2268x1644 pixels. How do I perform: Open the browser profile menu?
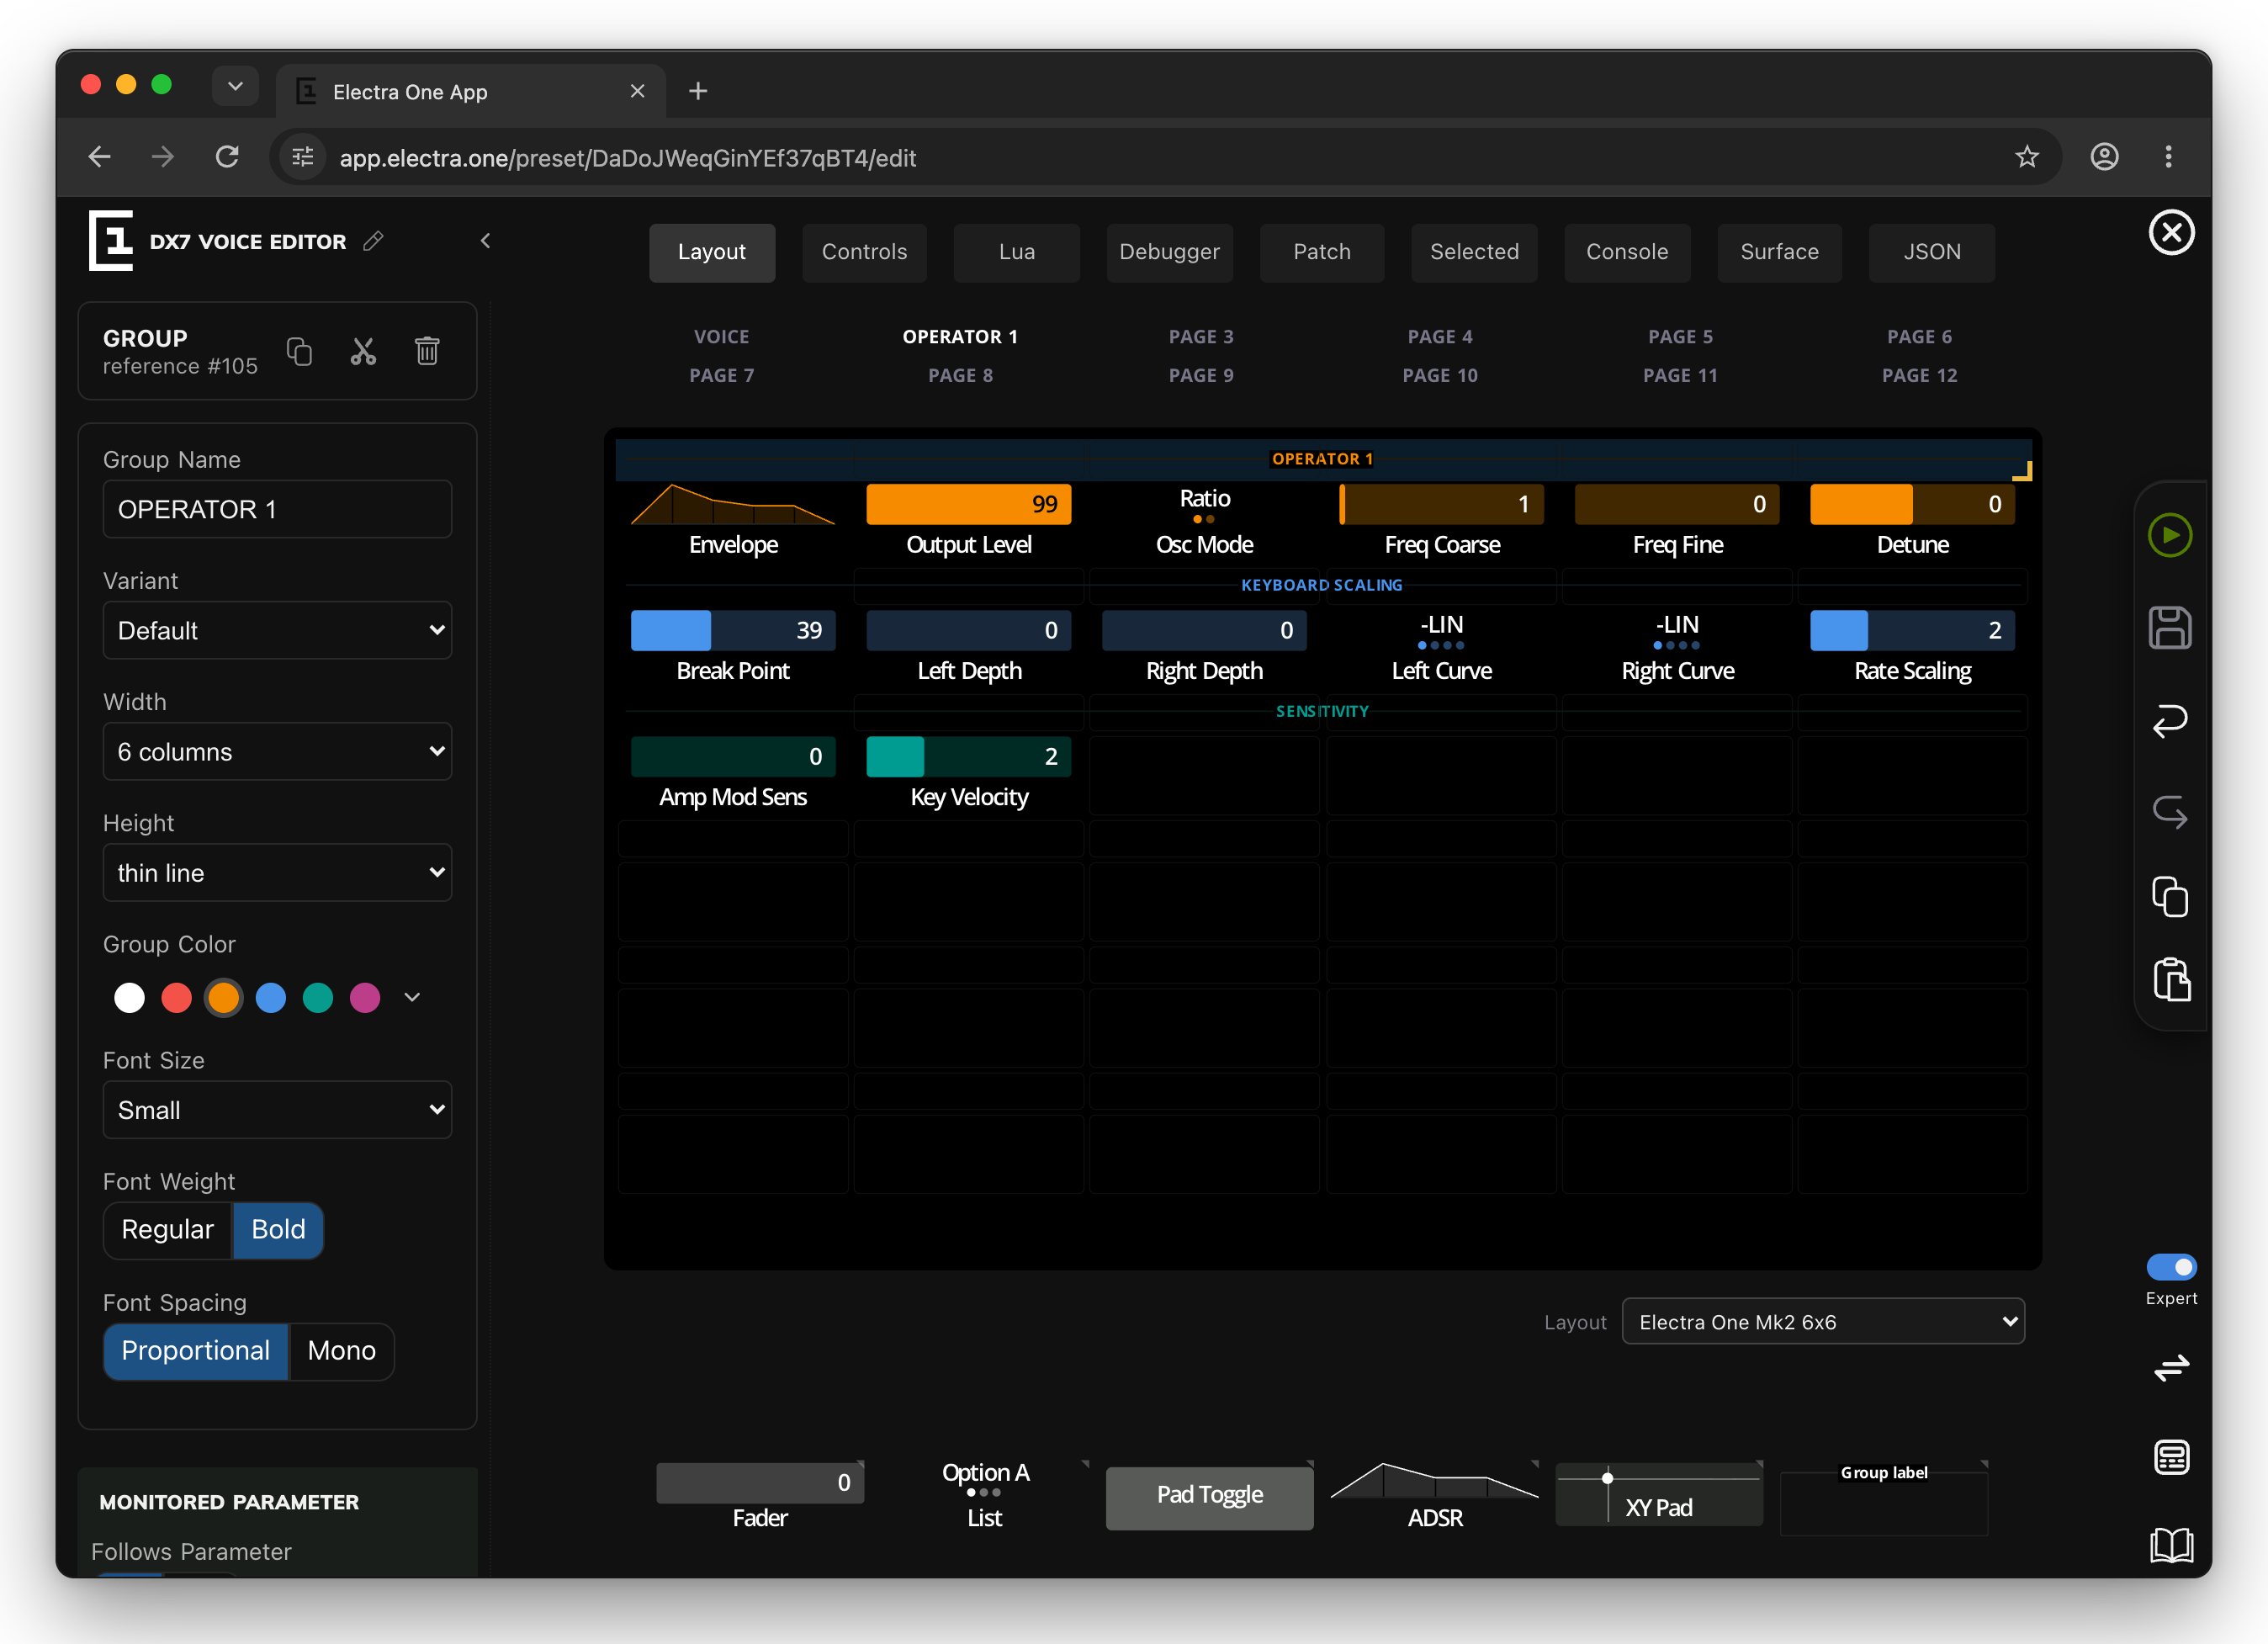click(2104, 157)
